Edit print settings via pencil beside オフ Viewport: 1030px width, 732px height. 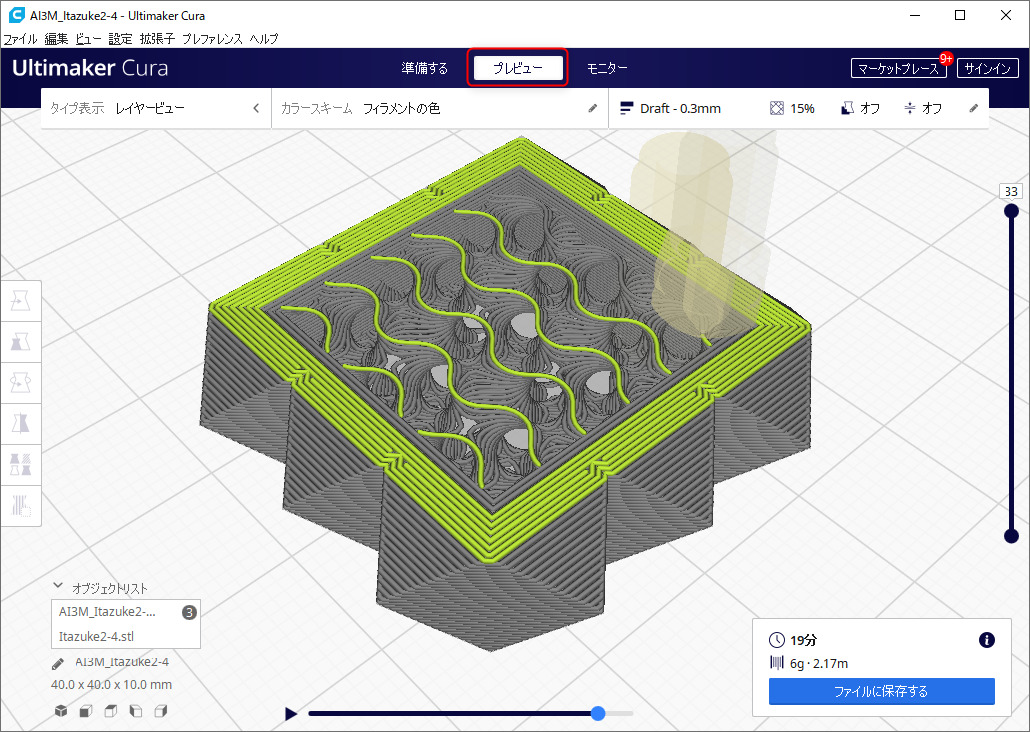point(973,108)
